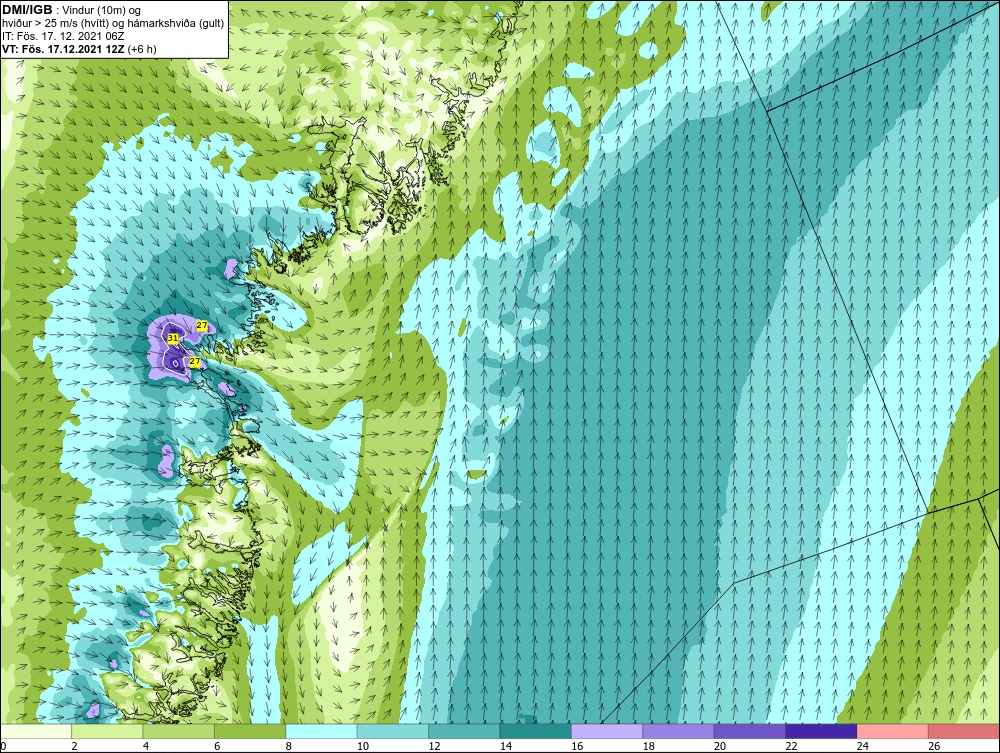1000x753 pixels.
Task: Pick the 8–10 m/s light cyan swatch
Action: pyautogui.click(x=321, y=731)
